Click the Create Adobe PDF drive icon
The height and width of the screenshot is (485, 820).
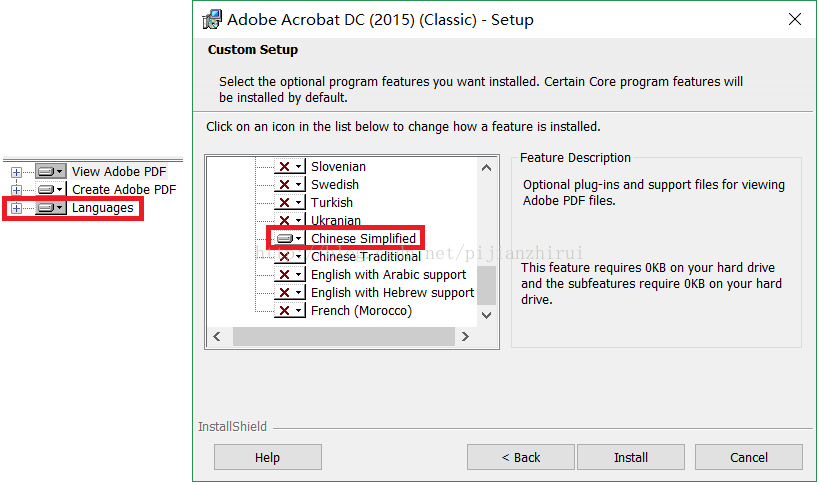[51, 189]
